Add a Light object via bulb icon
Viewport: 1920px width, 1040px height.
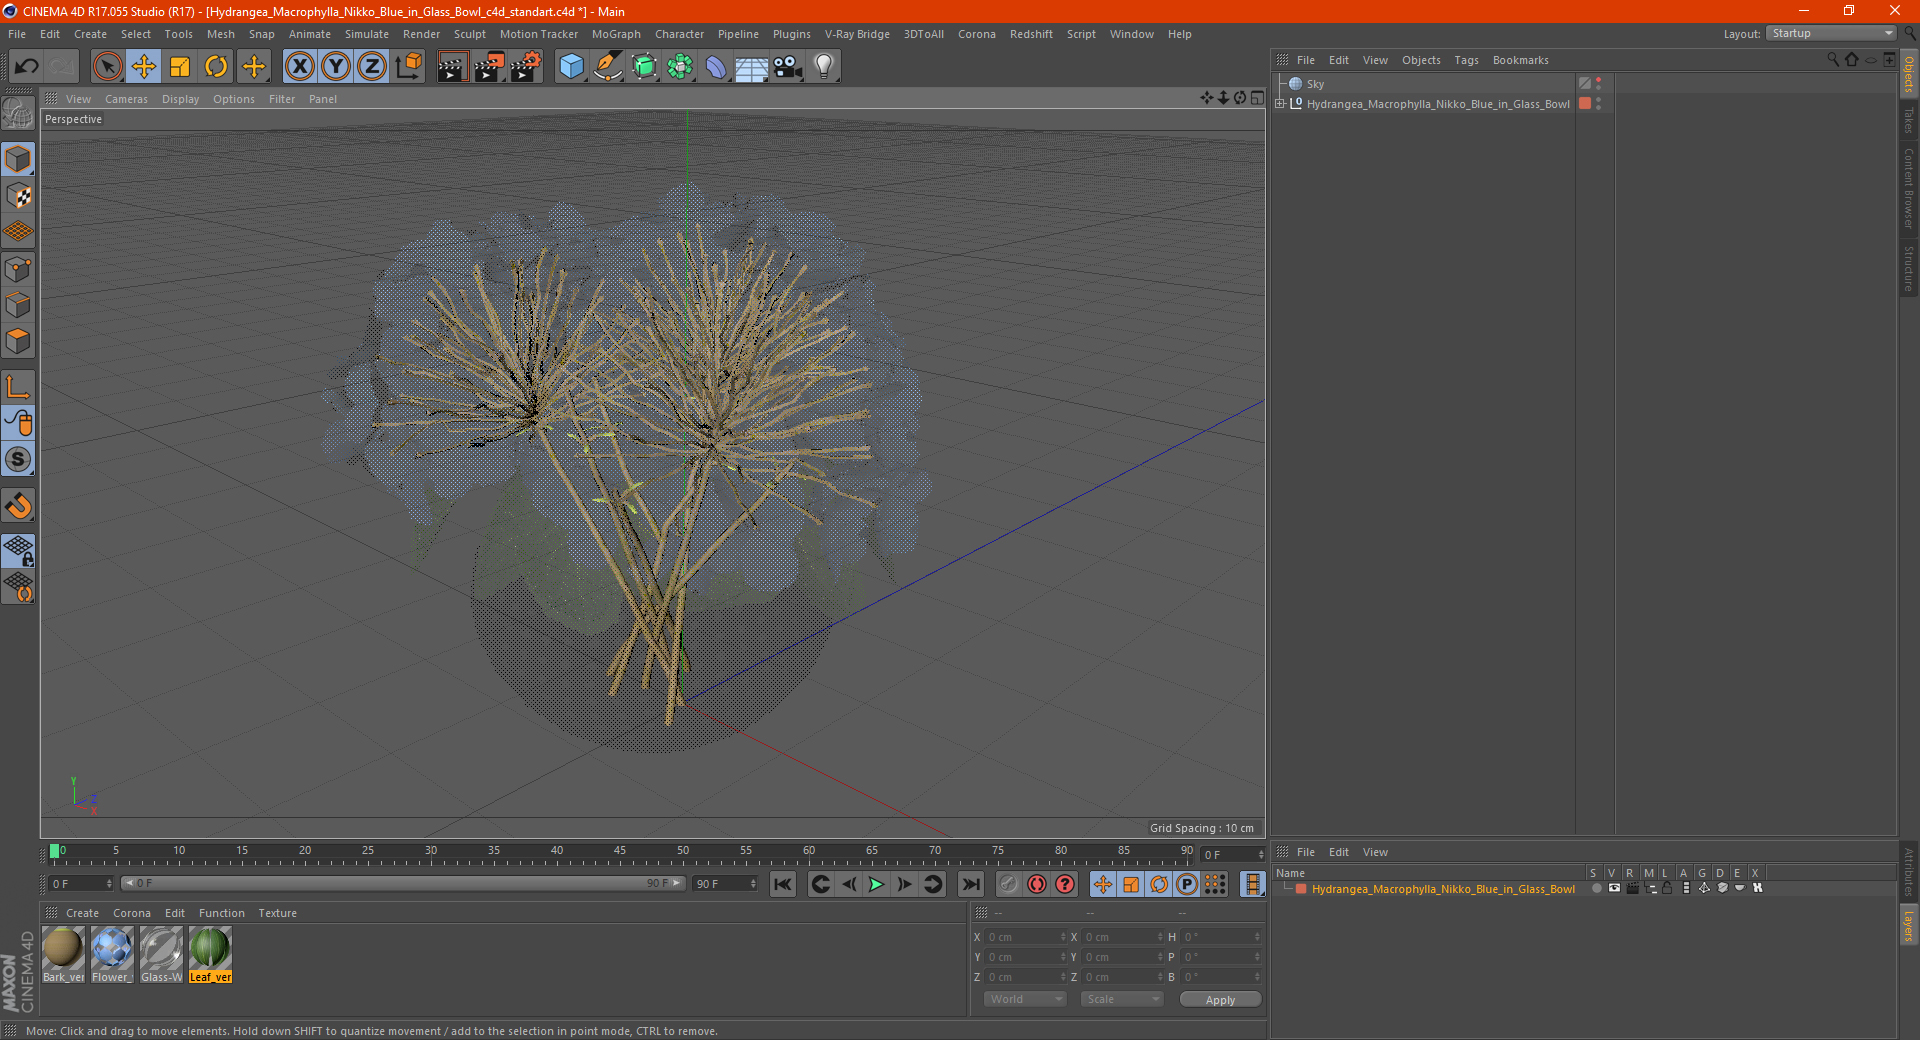pos(824,67)
